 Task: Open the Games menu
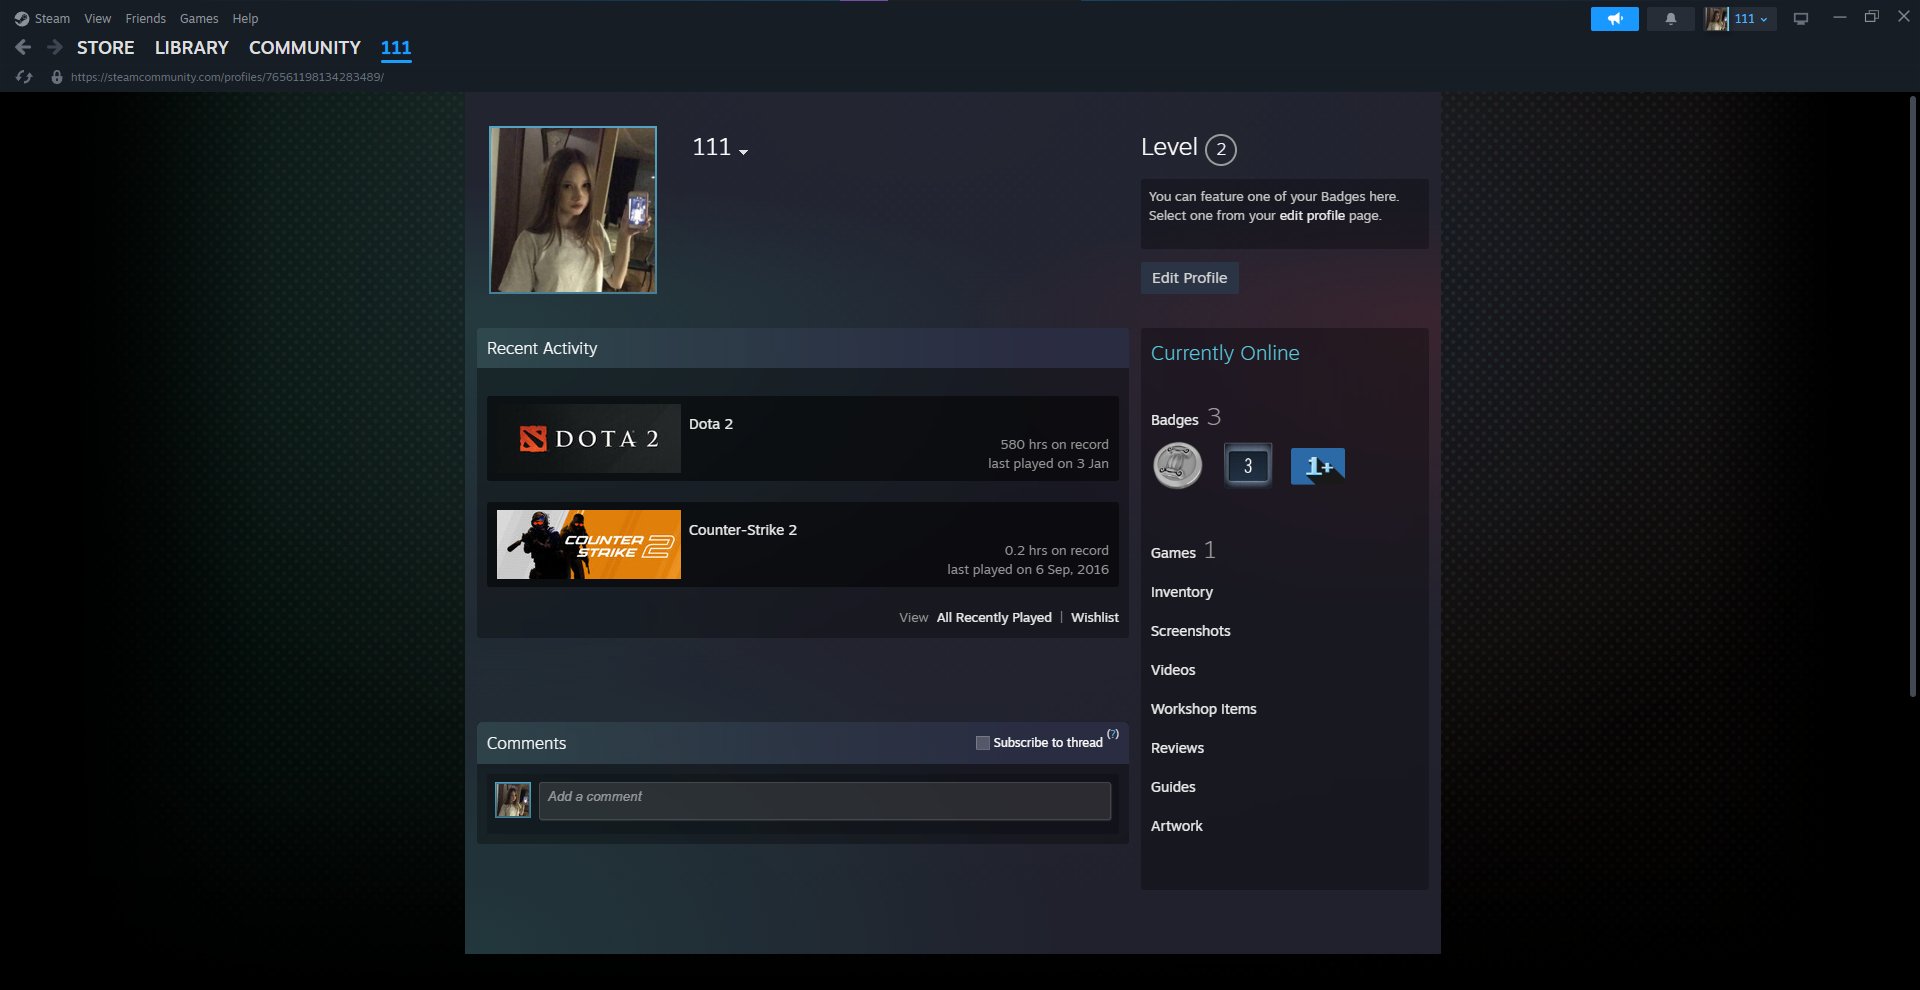coord(199,19)
